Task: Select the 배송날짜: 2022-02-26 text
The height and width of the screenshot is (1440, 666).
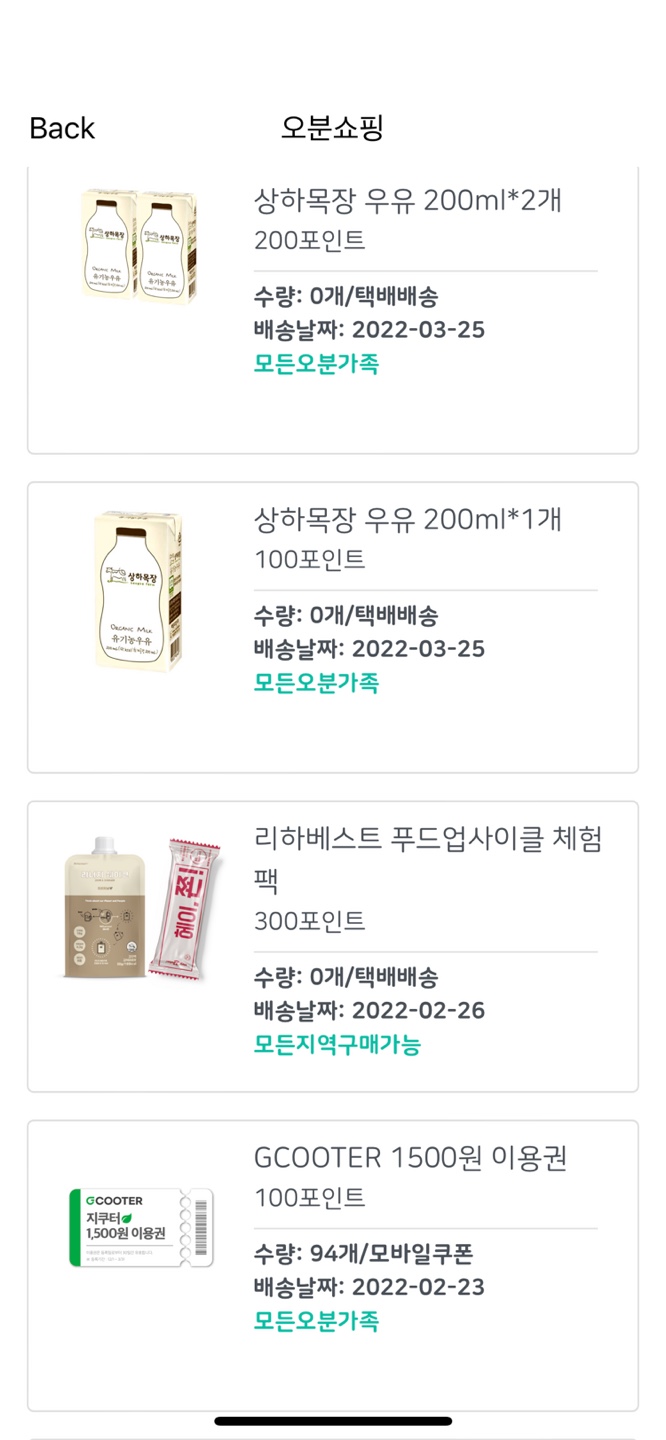Action: [368, 1011]
